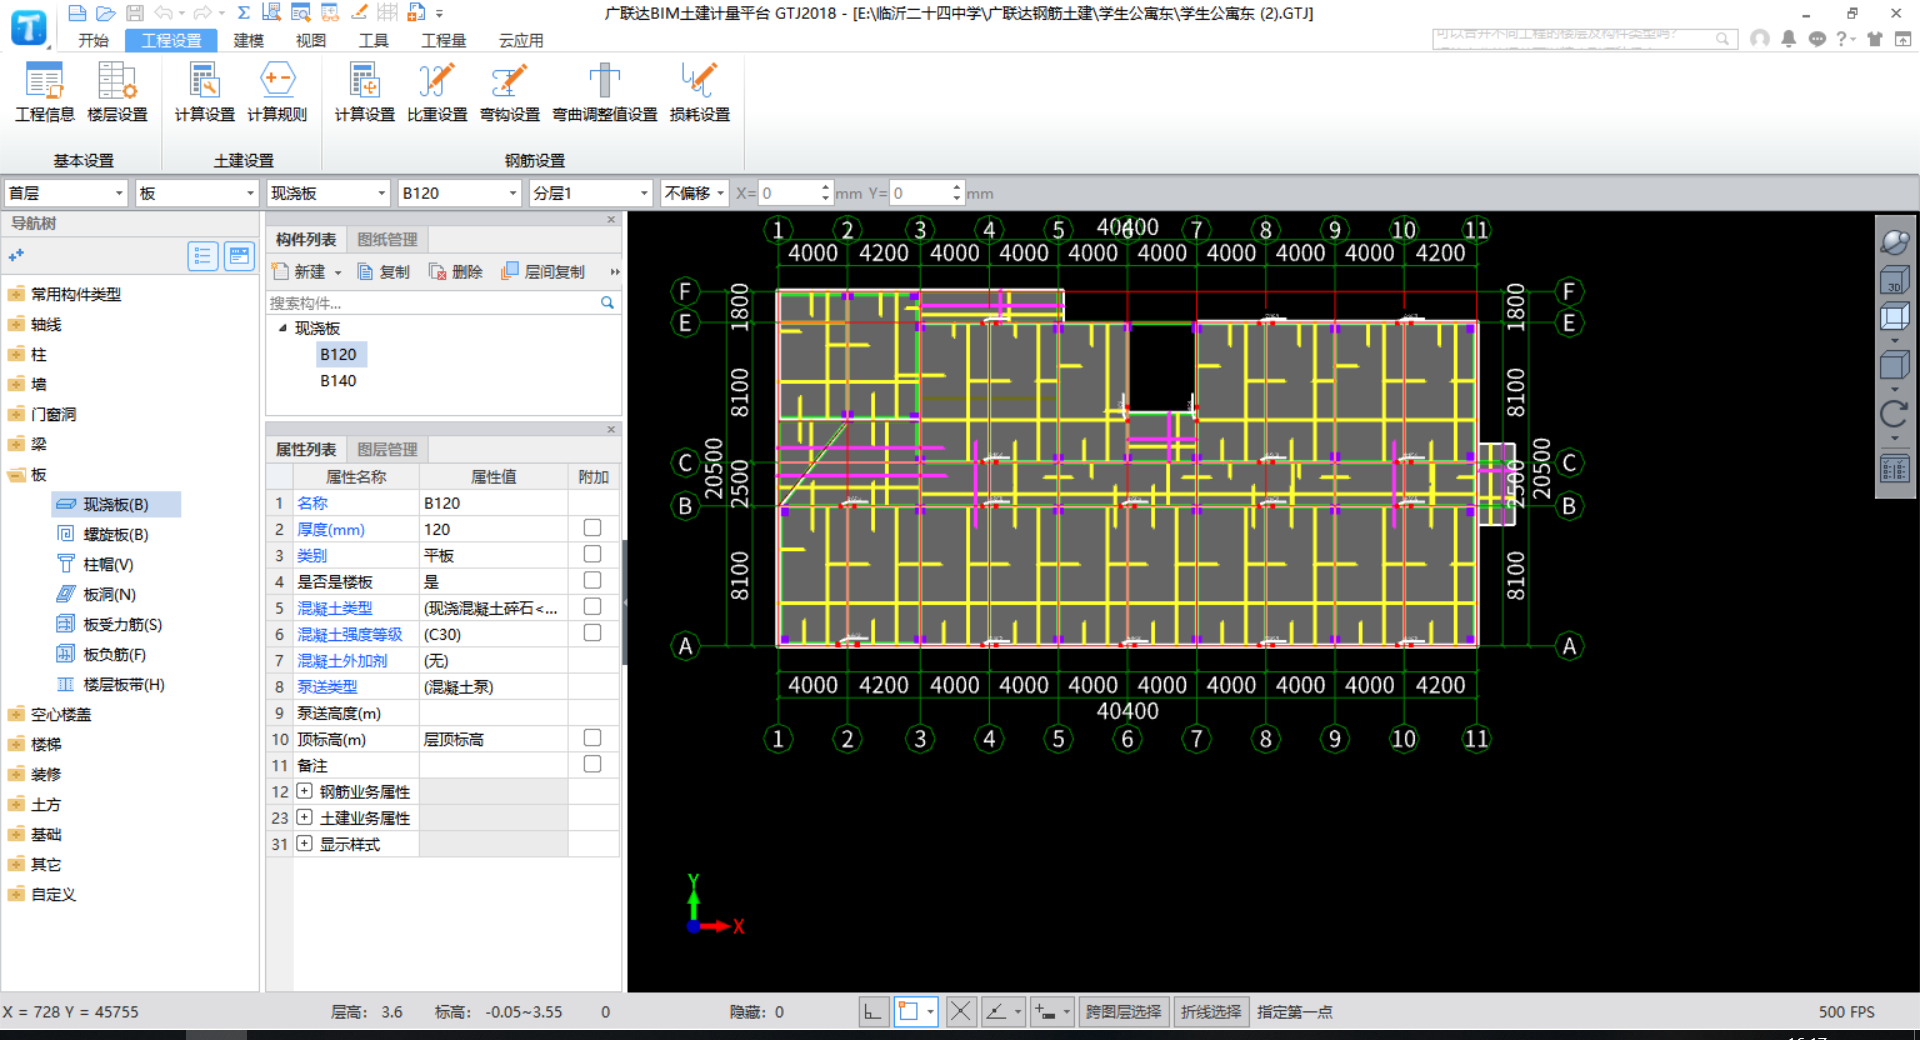Click 删除 button in component list

point(456,272)
